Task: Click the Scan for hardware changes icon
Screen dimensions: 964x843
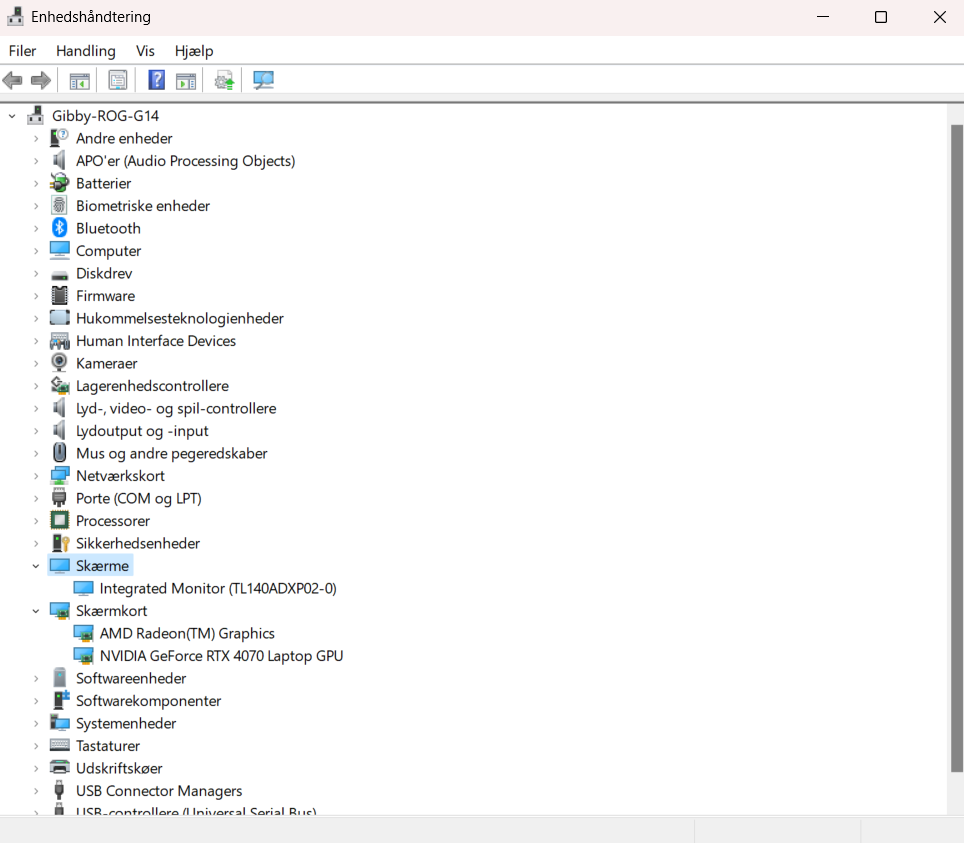Action: pyautogui.click(x=262, y=79)
